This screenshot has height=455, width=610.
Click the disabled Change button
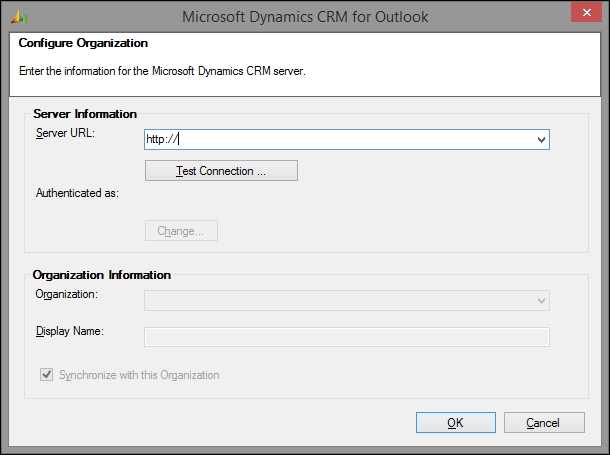181,231
